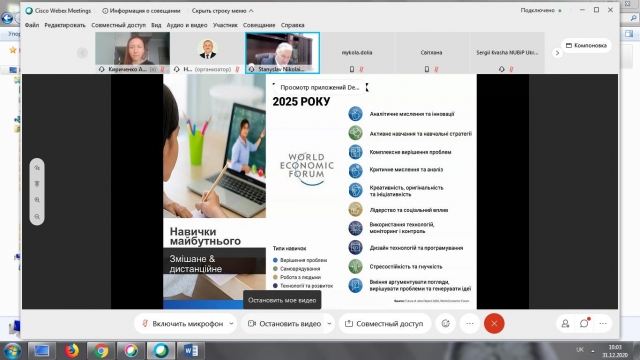Select Stanyslav Nikolai video thumbnail

point(282,53)
